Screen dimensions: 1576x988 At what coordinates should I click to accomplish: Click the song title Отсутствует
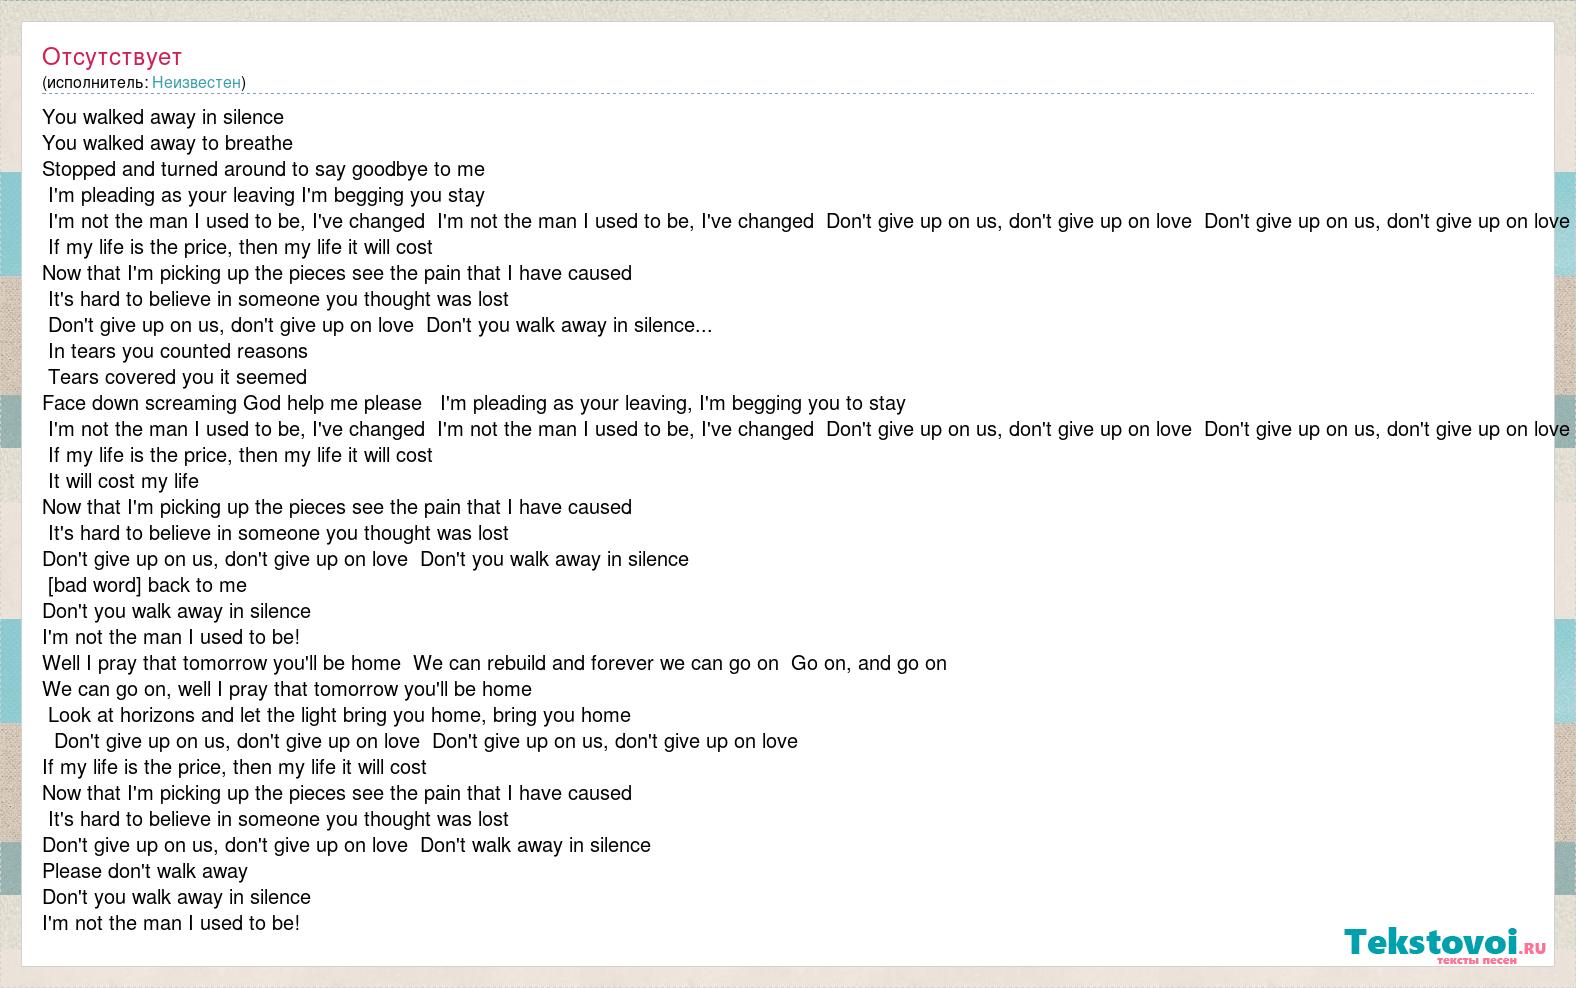112,56
